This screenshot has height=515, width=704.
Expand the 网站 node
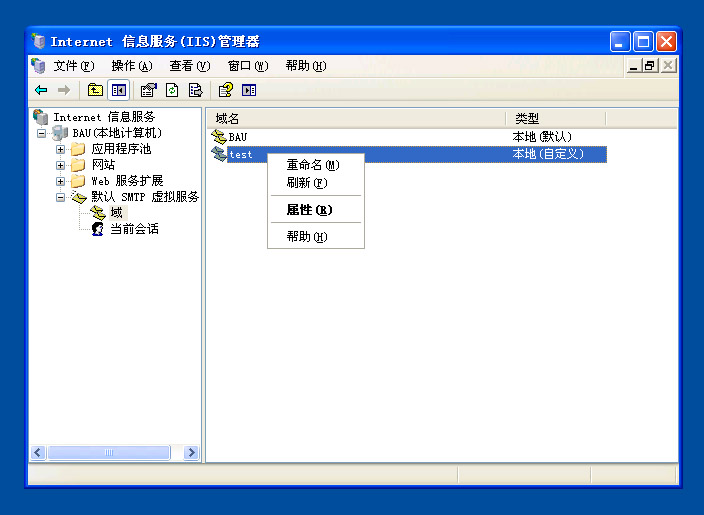(60, 165)
